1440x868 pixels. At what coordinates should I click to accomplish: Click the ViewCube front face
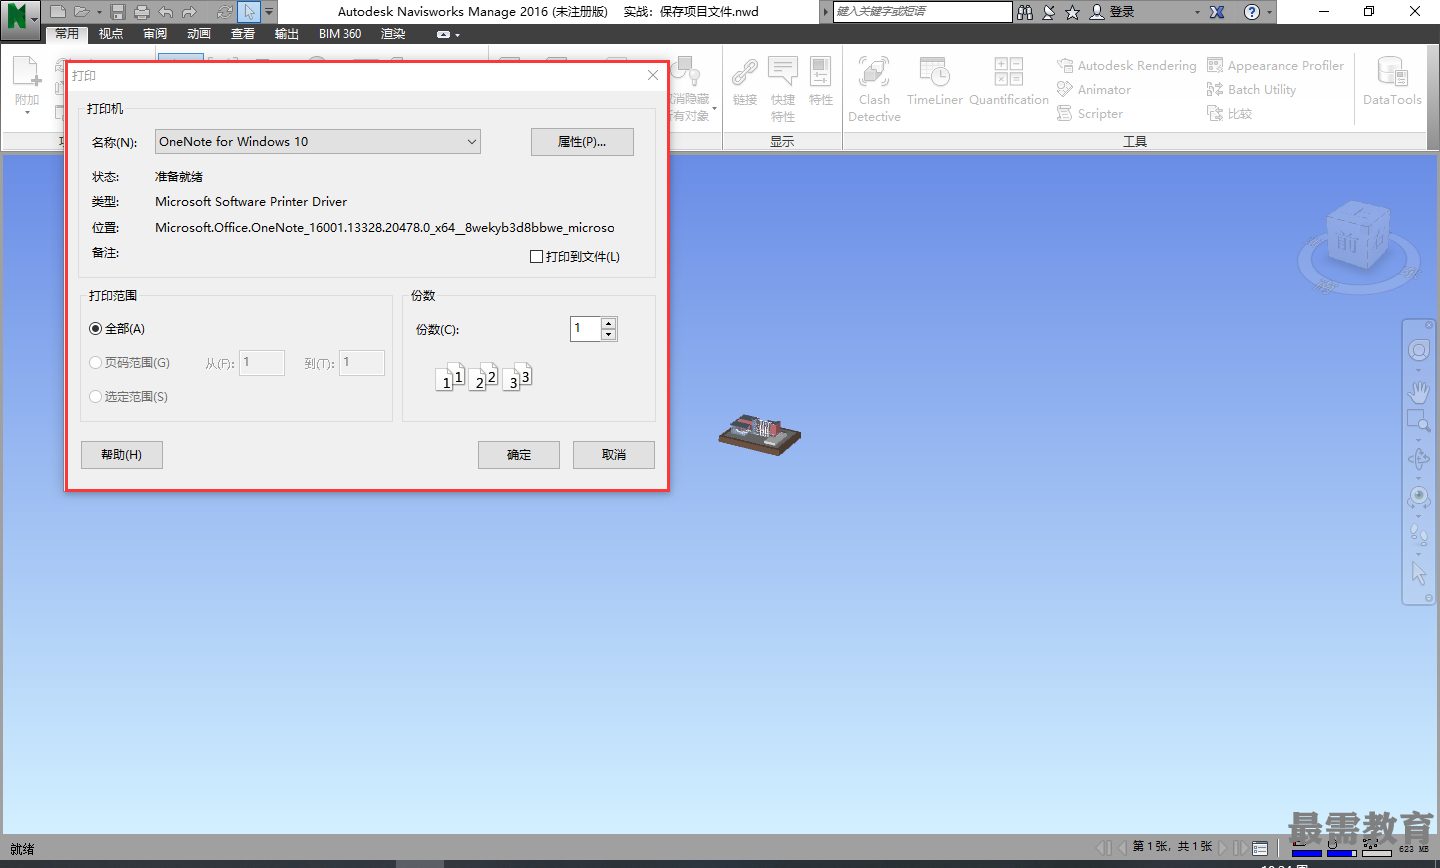tap(1347, 242)
